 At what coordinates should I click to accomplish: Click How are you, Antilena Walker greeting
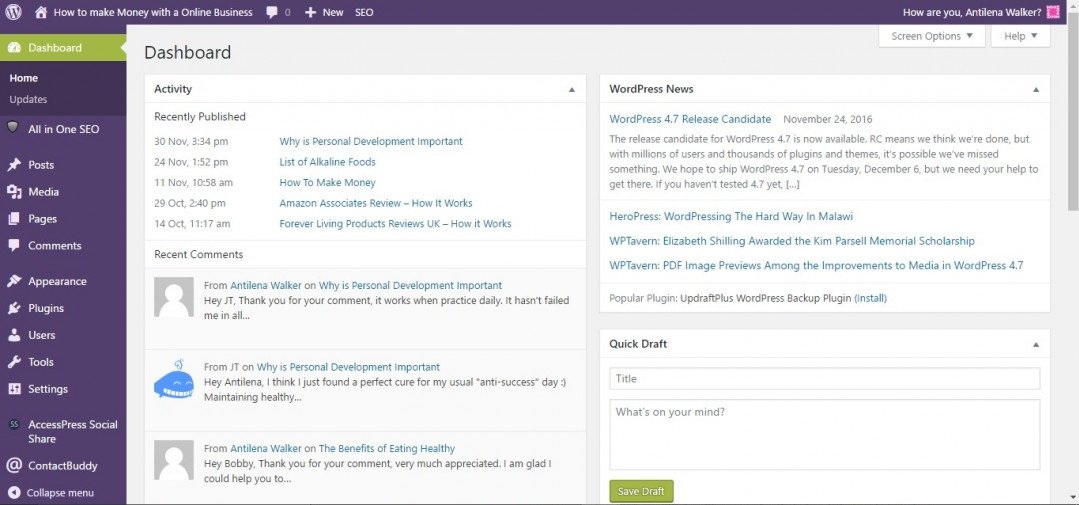pos(972,12)
